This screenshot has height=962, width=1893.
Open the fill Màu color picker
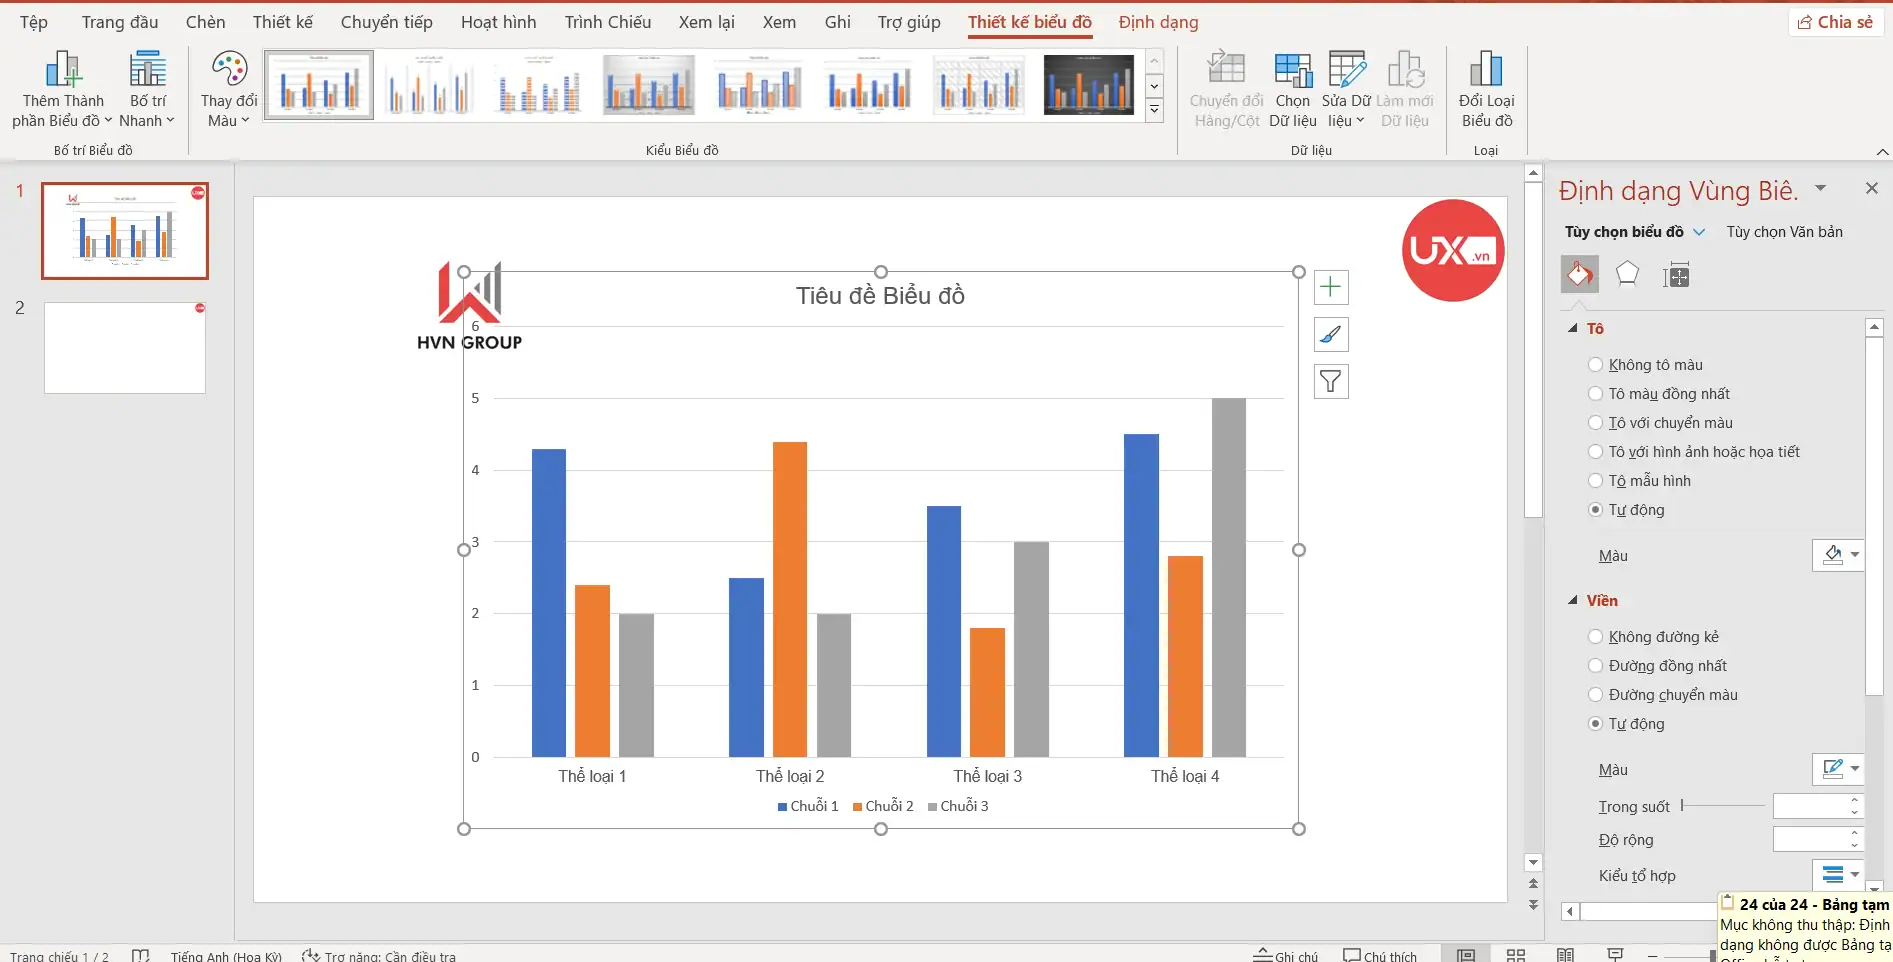(1839, 555)
